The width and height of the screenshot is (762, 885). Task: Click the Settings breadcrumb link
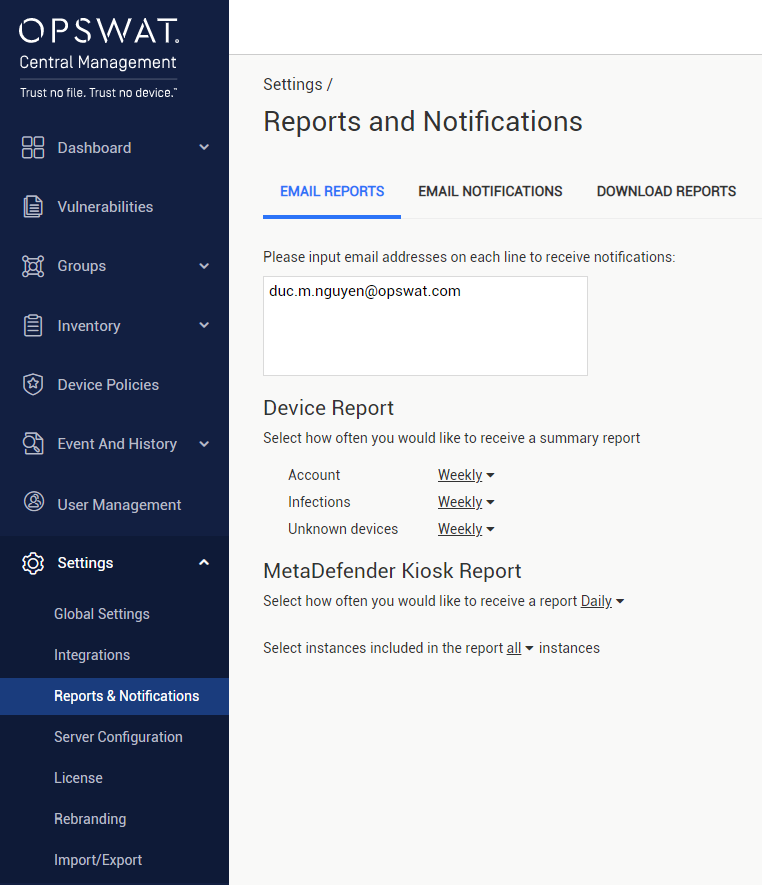292,85
